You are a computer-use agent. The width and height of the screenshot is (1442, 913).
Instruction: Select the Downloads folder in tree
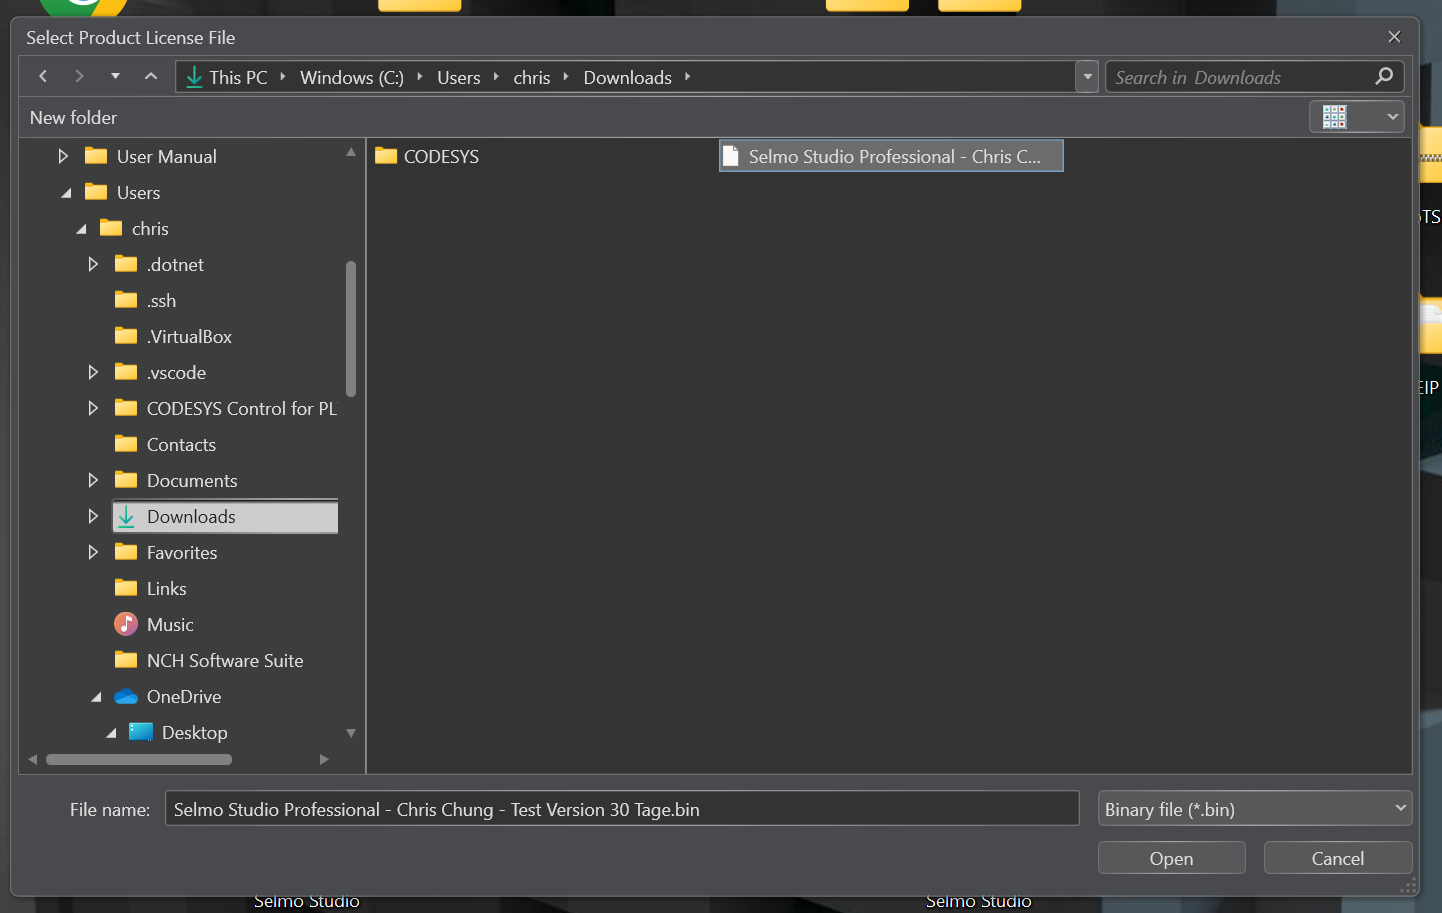click(x=225, y=516)
